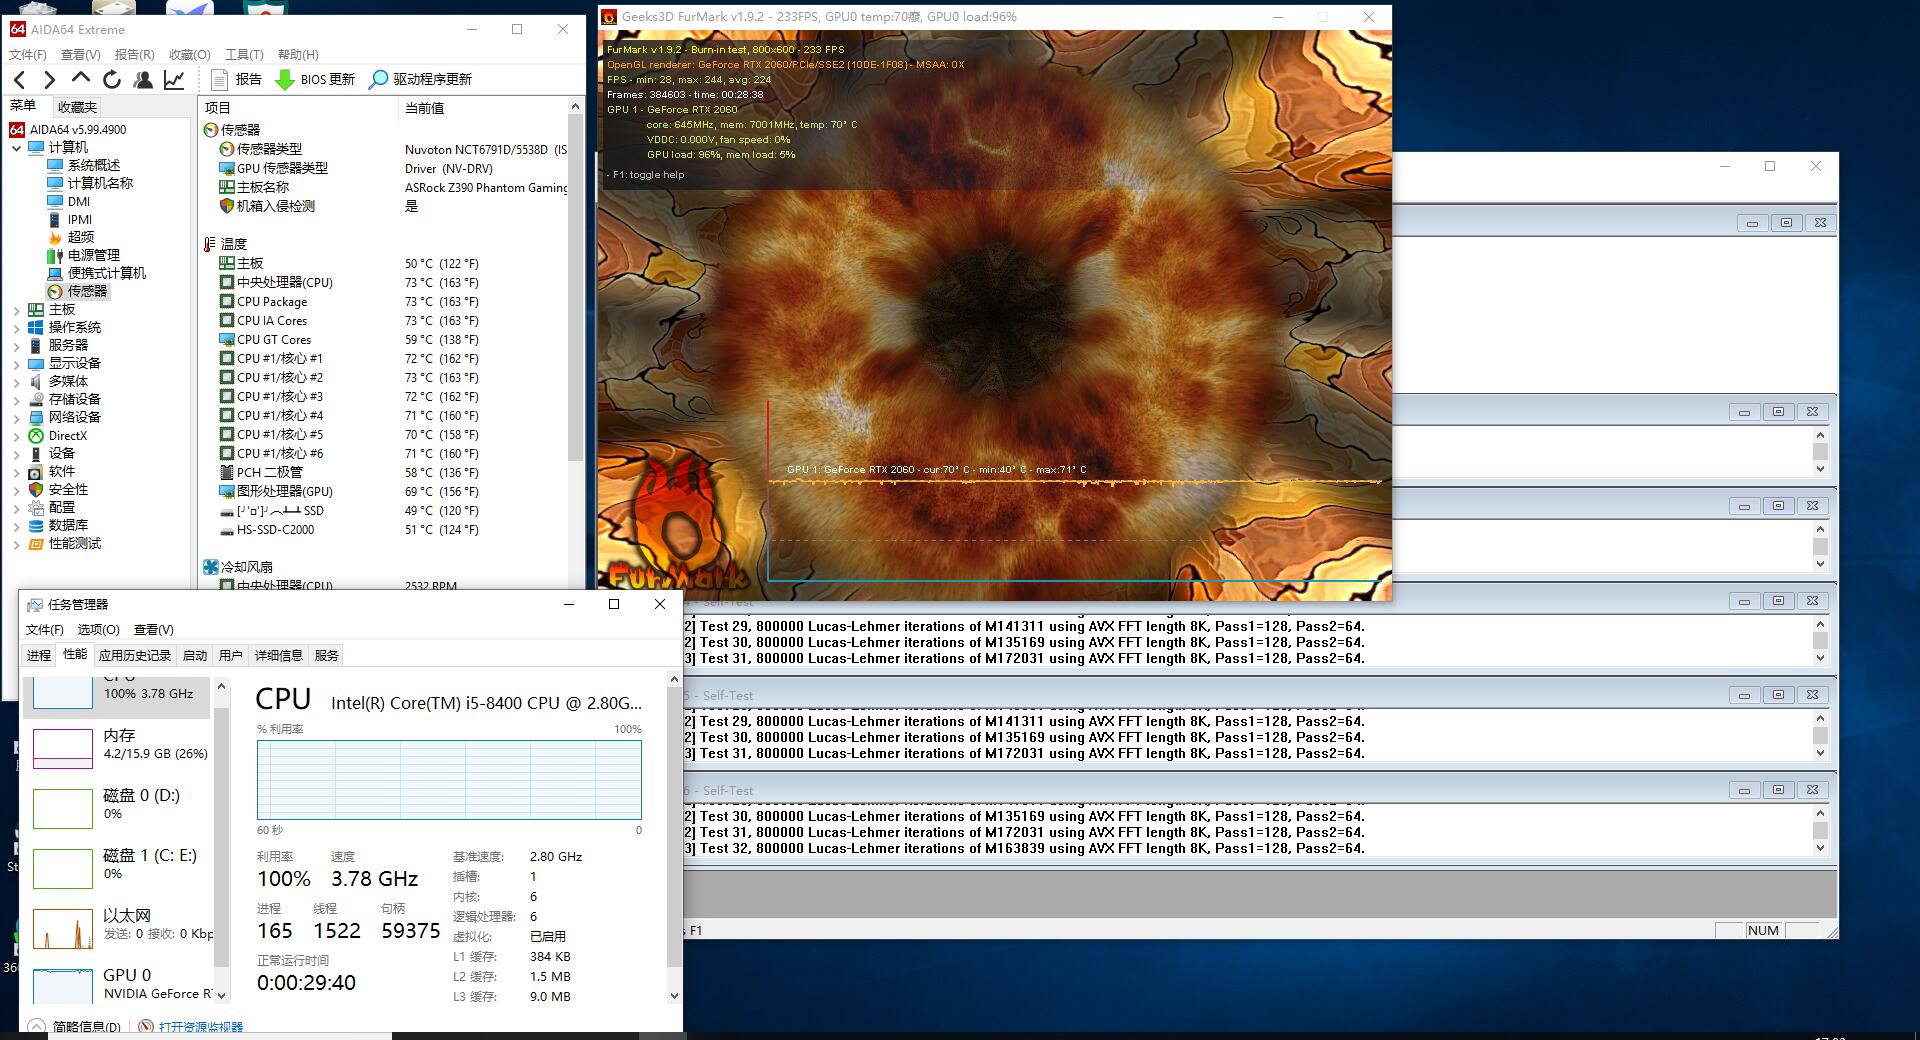Expand the 操作系统 tree node
1920x1040 pixels.
tap(17, 328)
